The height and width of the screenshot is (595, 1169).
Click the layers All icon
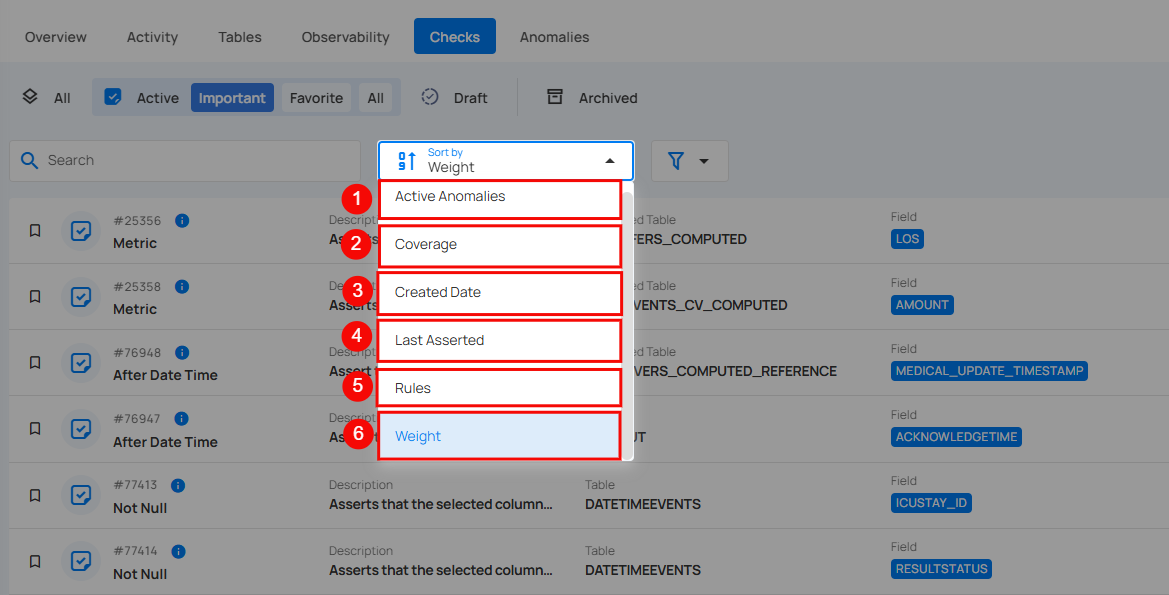(x=30, y=97)
